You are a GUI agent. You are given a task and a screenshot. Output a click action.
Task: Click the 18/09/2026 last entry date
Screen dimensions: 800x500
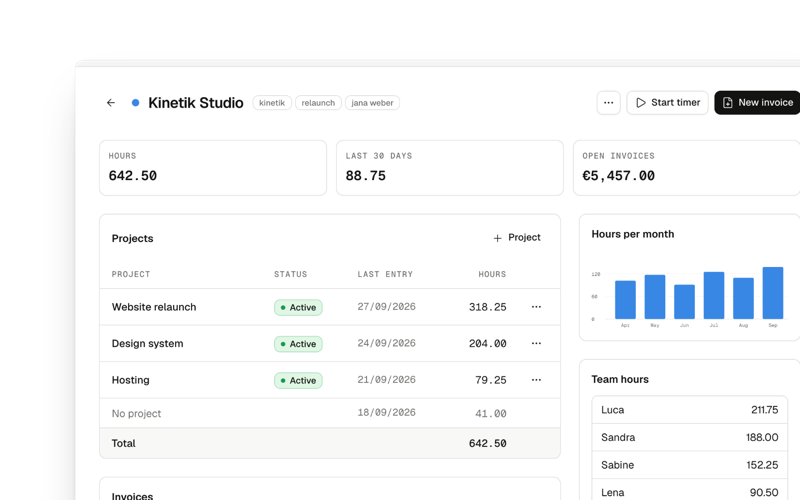click(x=386, y=412)
